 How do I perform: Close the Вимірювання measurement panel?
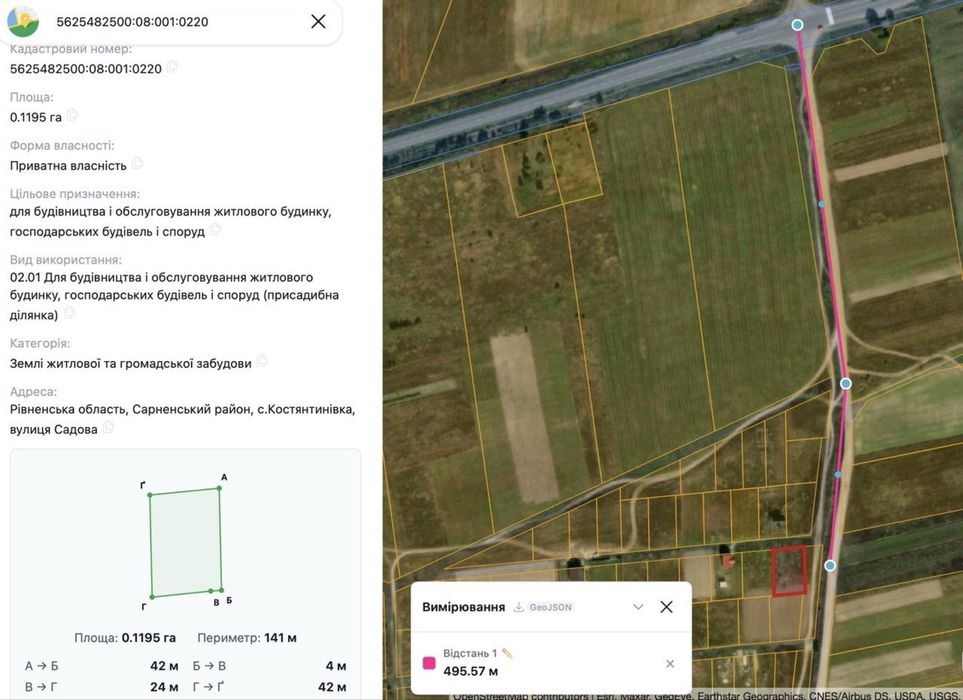tap(666, 607)
